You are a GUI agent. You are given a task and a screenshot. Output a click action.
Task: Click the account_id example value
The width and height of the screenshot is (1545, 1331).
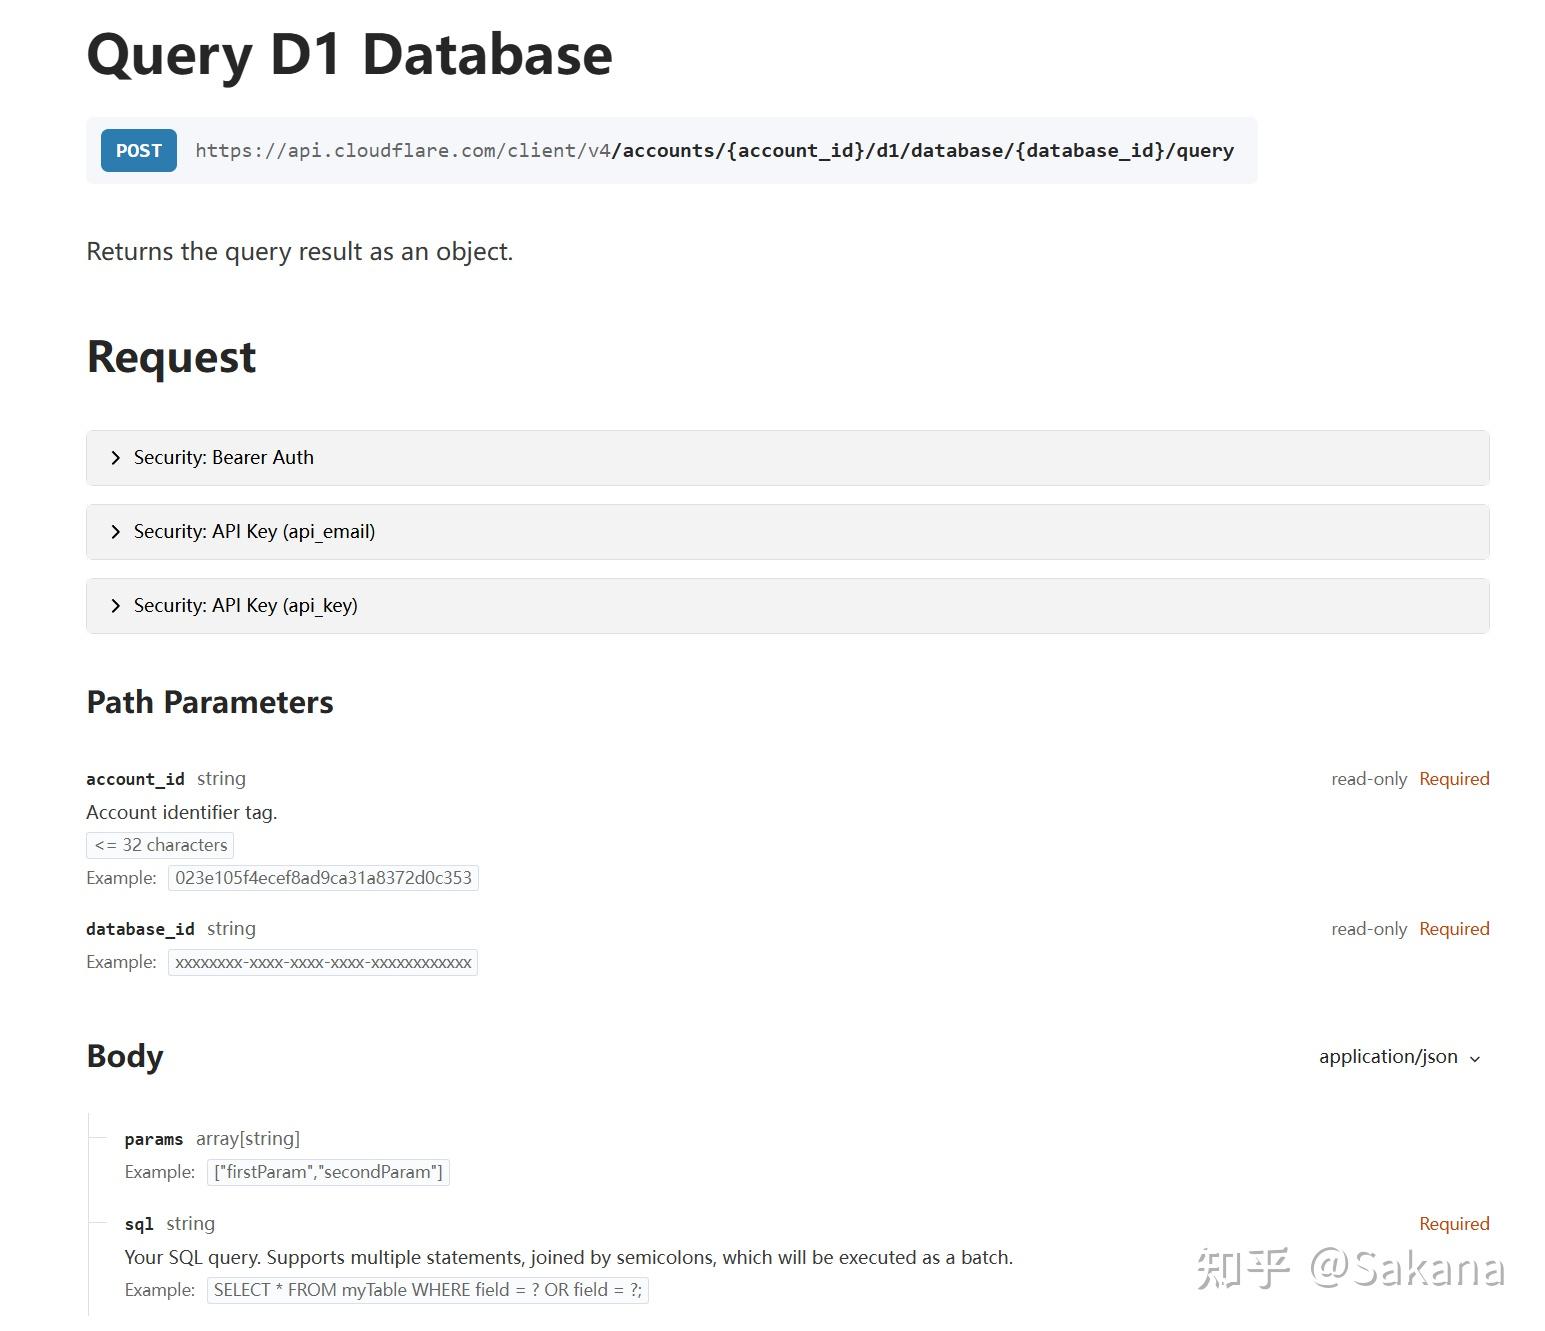click(x=323, y=878)
